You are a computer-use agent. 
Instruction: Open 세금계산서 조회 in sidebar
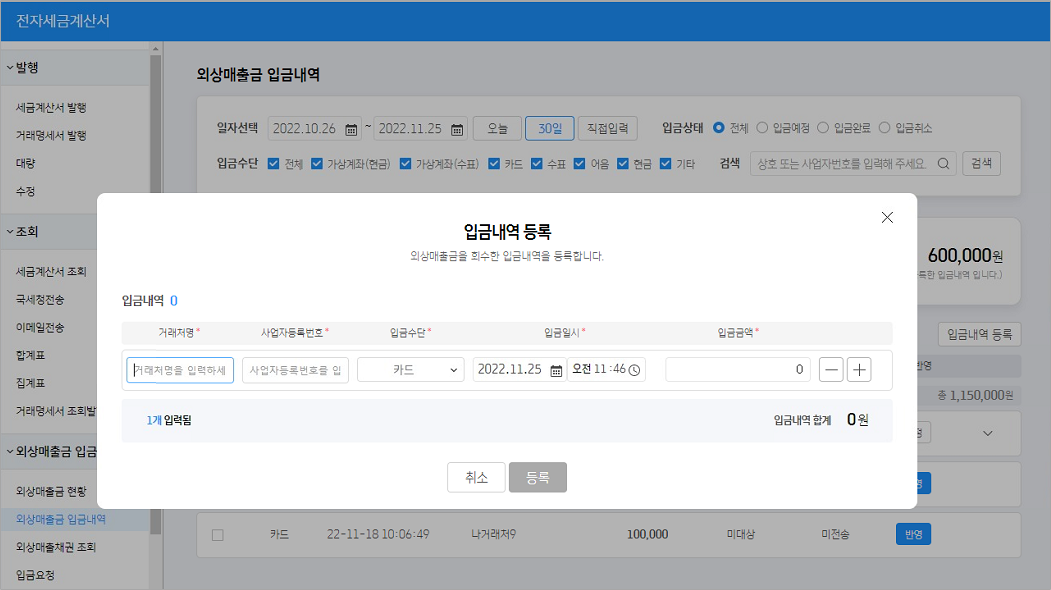tap(51, 272)
